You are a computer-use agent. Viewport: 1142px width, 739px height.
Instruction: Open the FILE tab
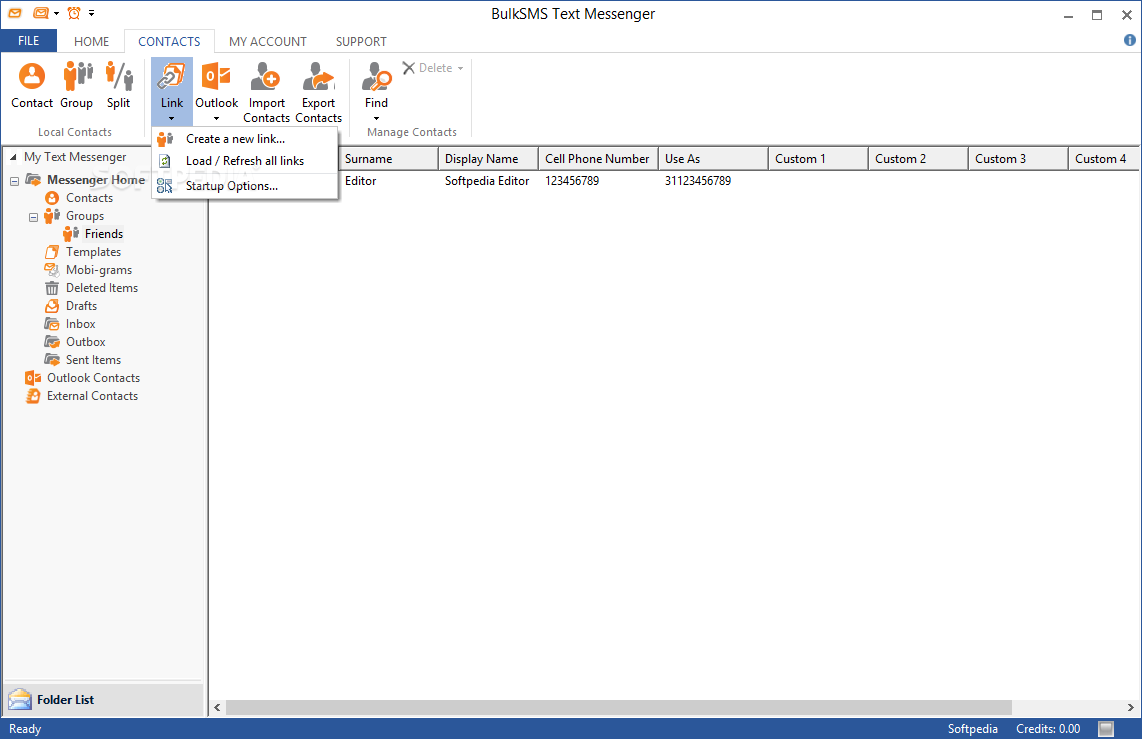click(28, 41)
